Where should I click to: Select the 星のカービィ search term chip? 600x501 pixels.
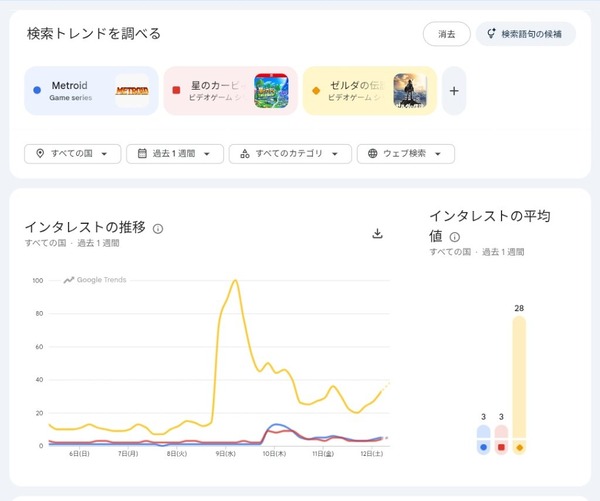[230, 91]
